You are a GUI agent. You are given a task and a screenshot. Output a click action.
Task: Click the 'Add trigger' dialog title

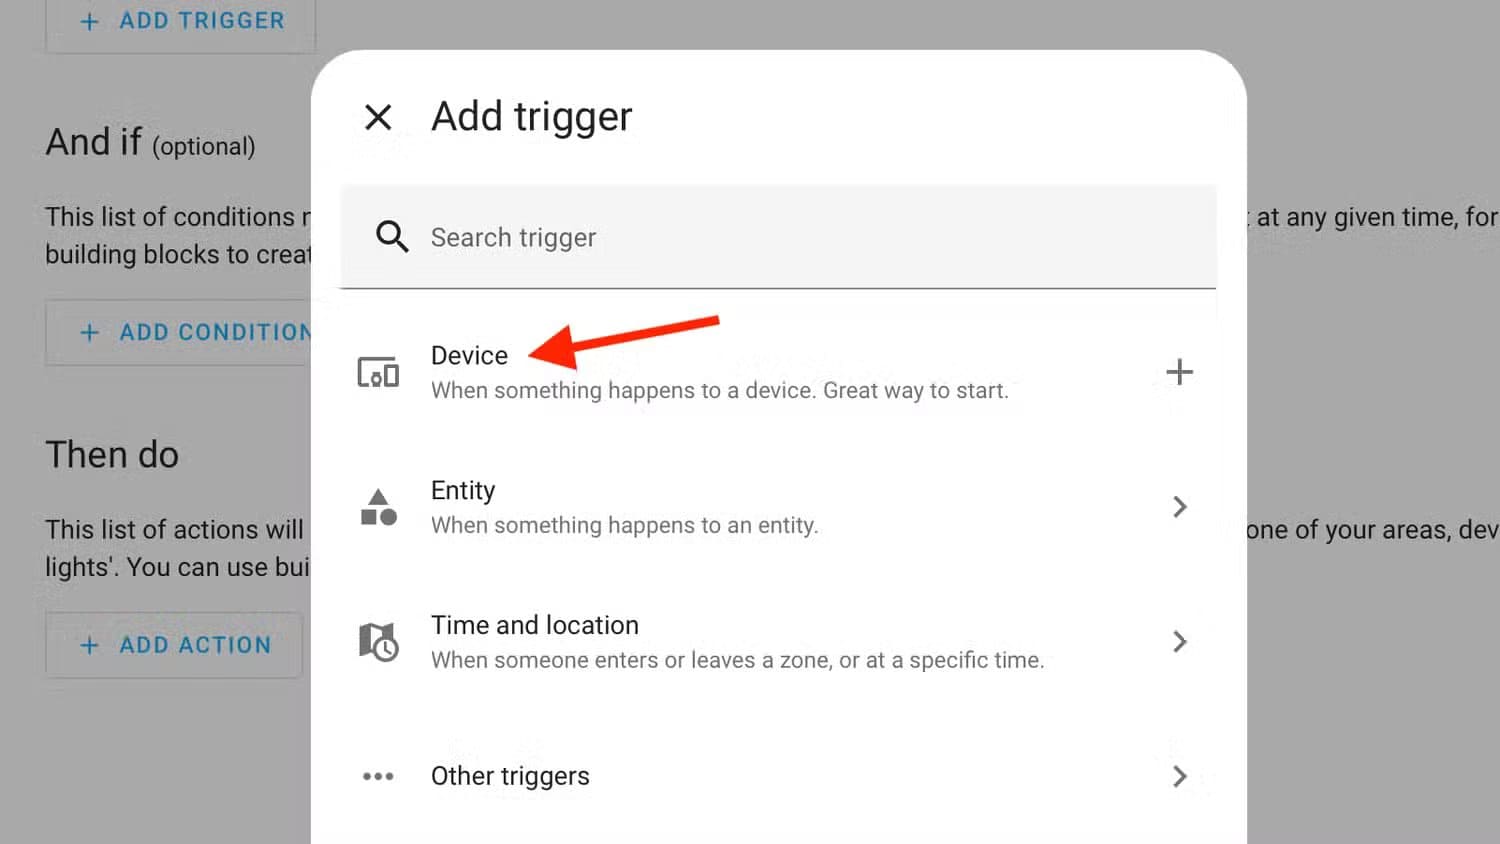(x=531, y=117)
